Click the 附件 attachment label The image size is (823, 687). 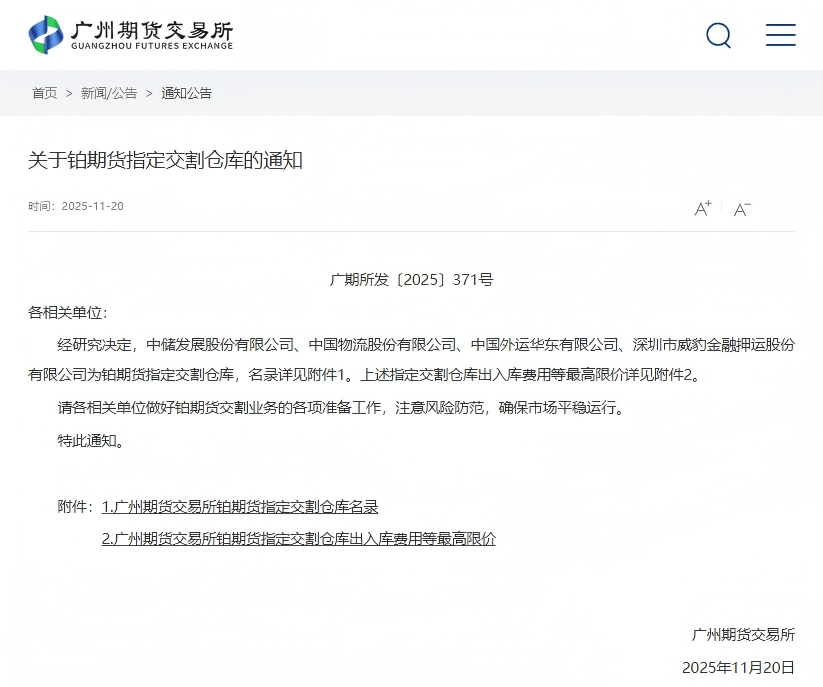[73, 507]
